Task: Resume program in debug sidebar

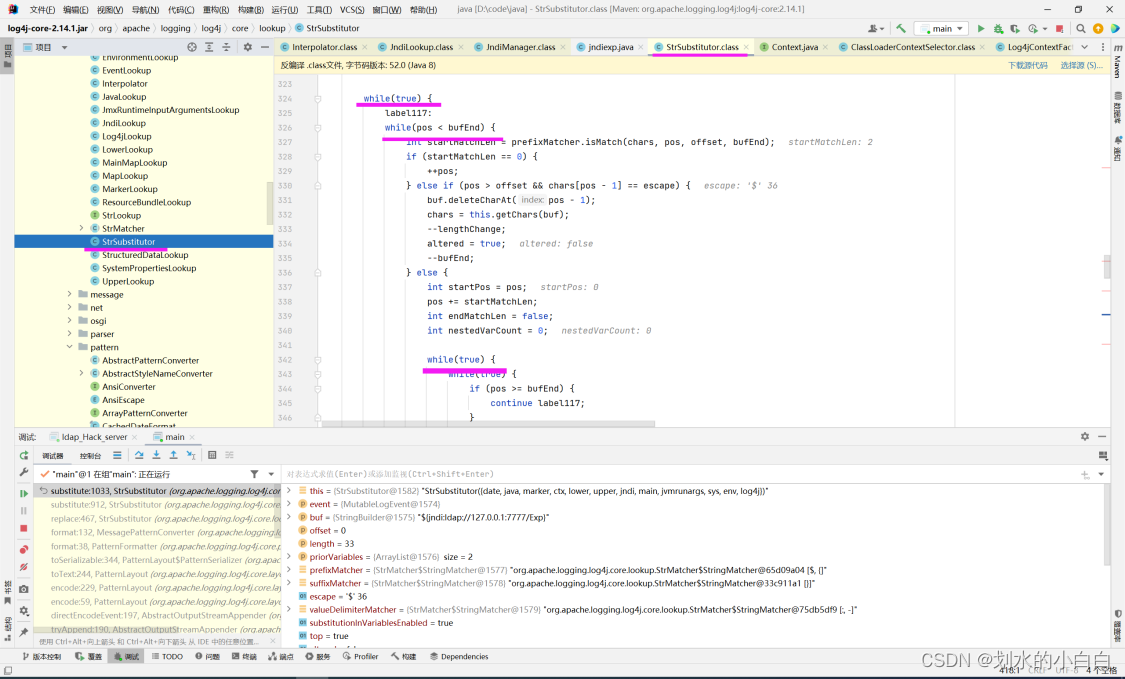Action: 24,493
